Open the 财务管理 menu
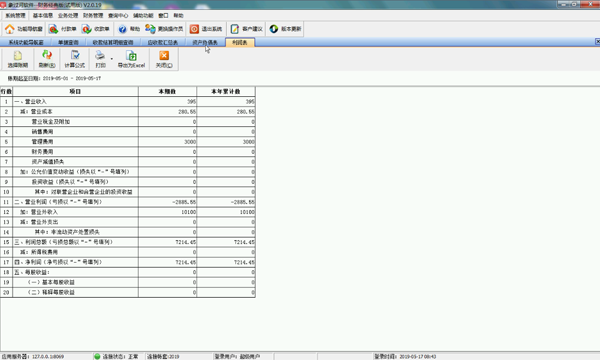 (93, 15)
